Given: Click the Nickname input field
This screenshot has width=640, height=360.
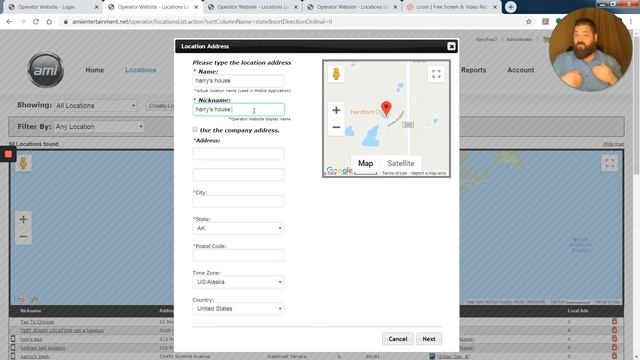Looking at the screenshot, I should pyautogui.click(x=238, y=109).
